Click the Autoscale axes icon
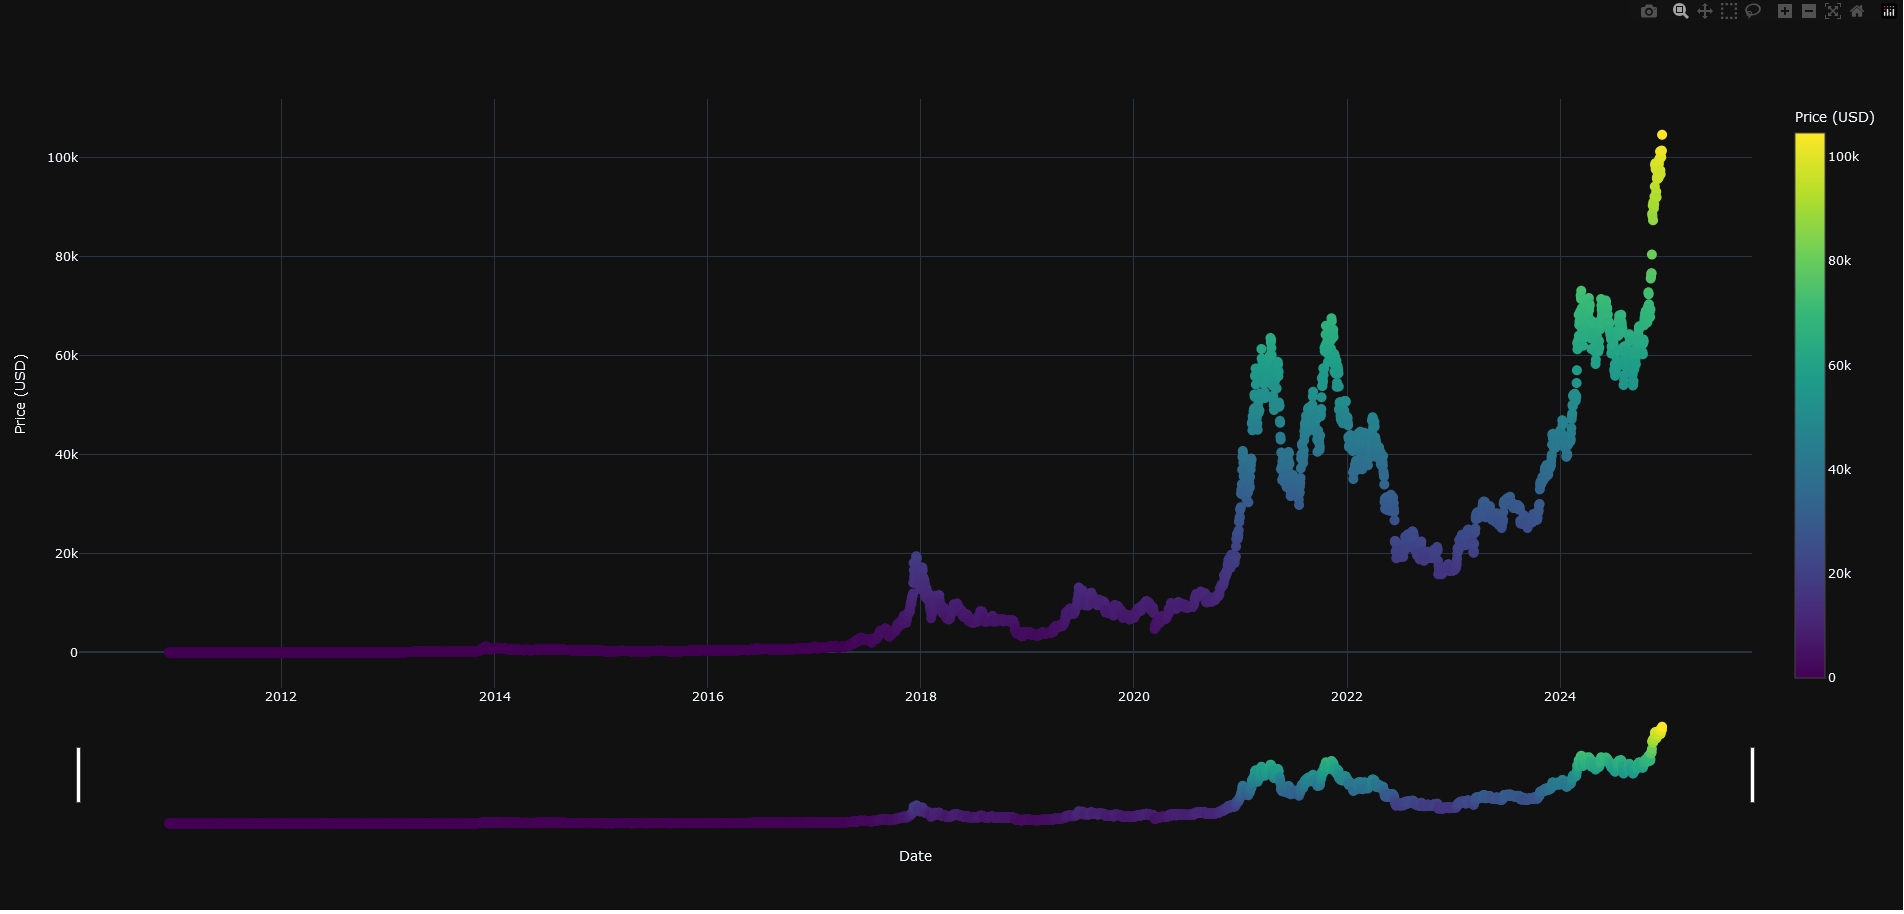Viewport: 1904px width, 914px height. 1833,11
